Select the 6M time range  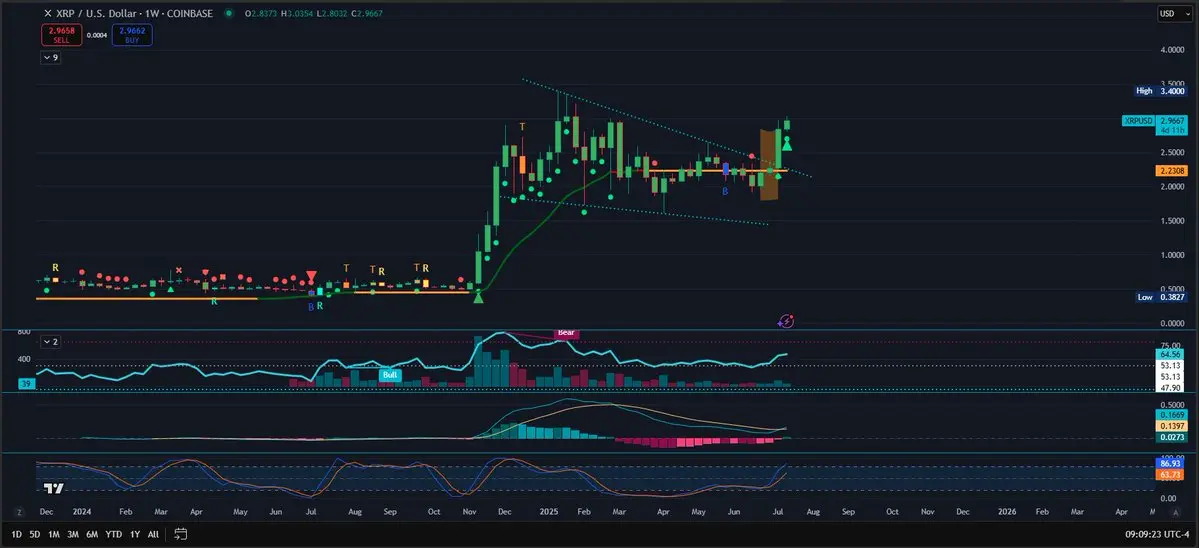point(92,534)
